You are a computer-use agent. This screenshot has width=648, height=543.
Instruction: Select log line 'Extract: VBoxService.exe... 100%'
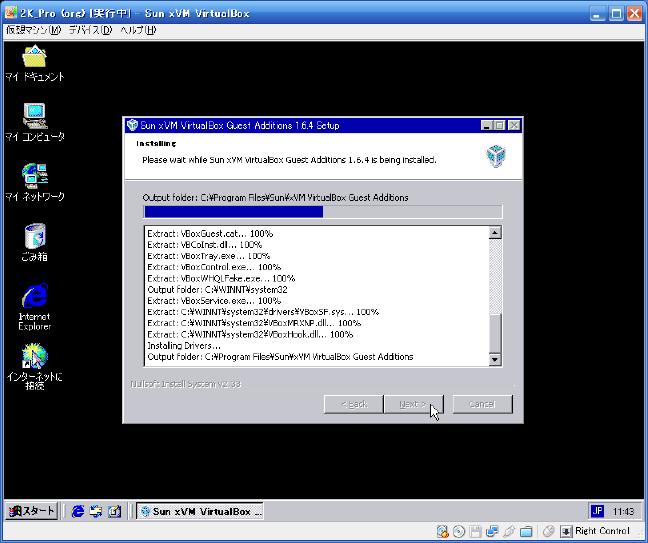point(214,300)
